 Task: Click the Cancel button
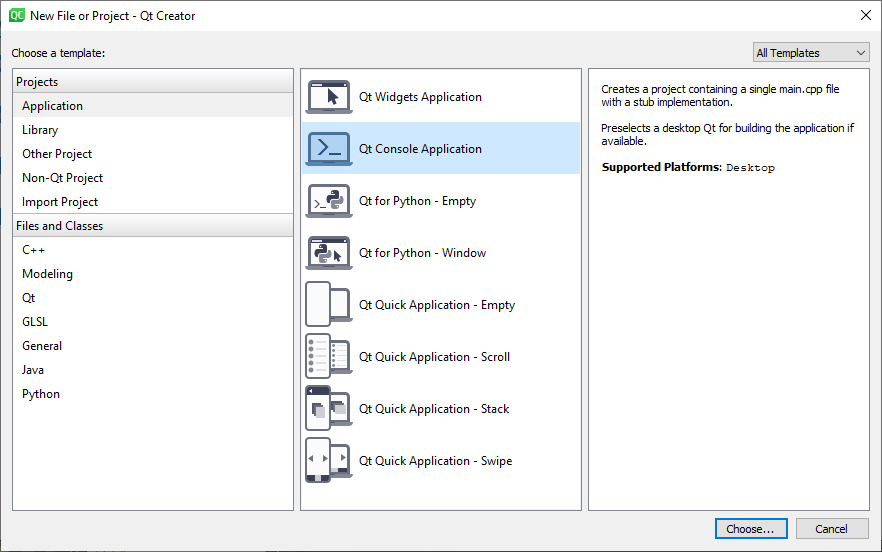(831, 529)
